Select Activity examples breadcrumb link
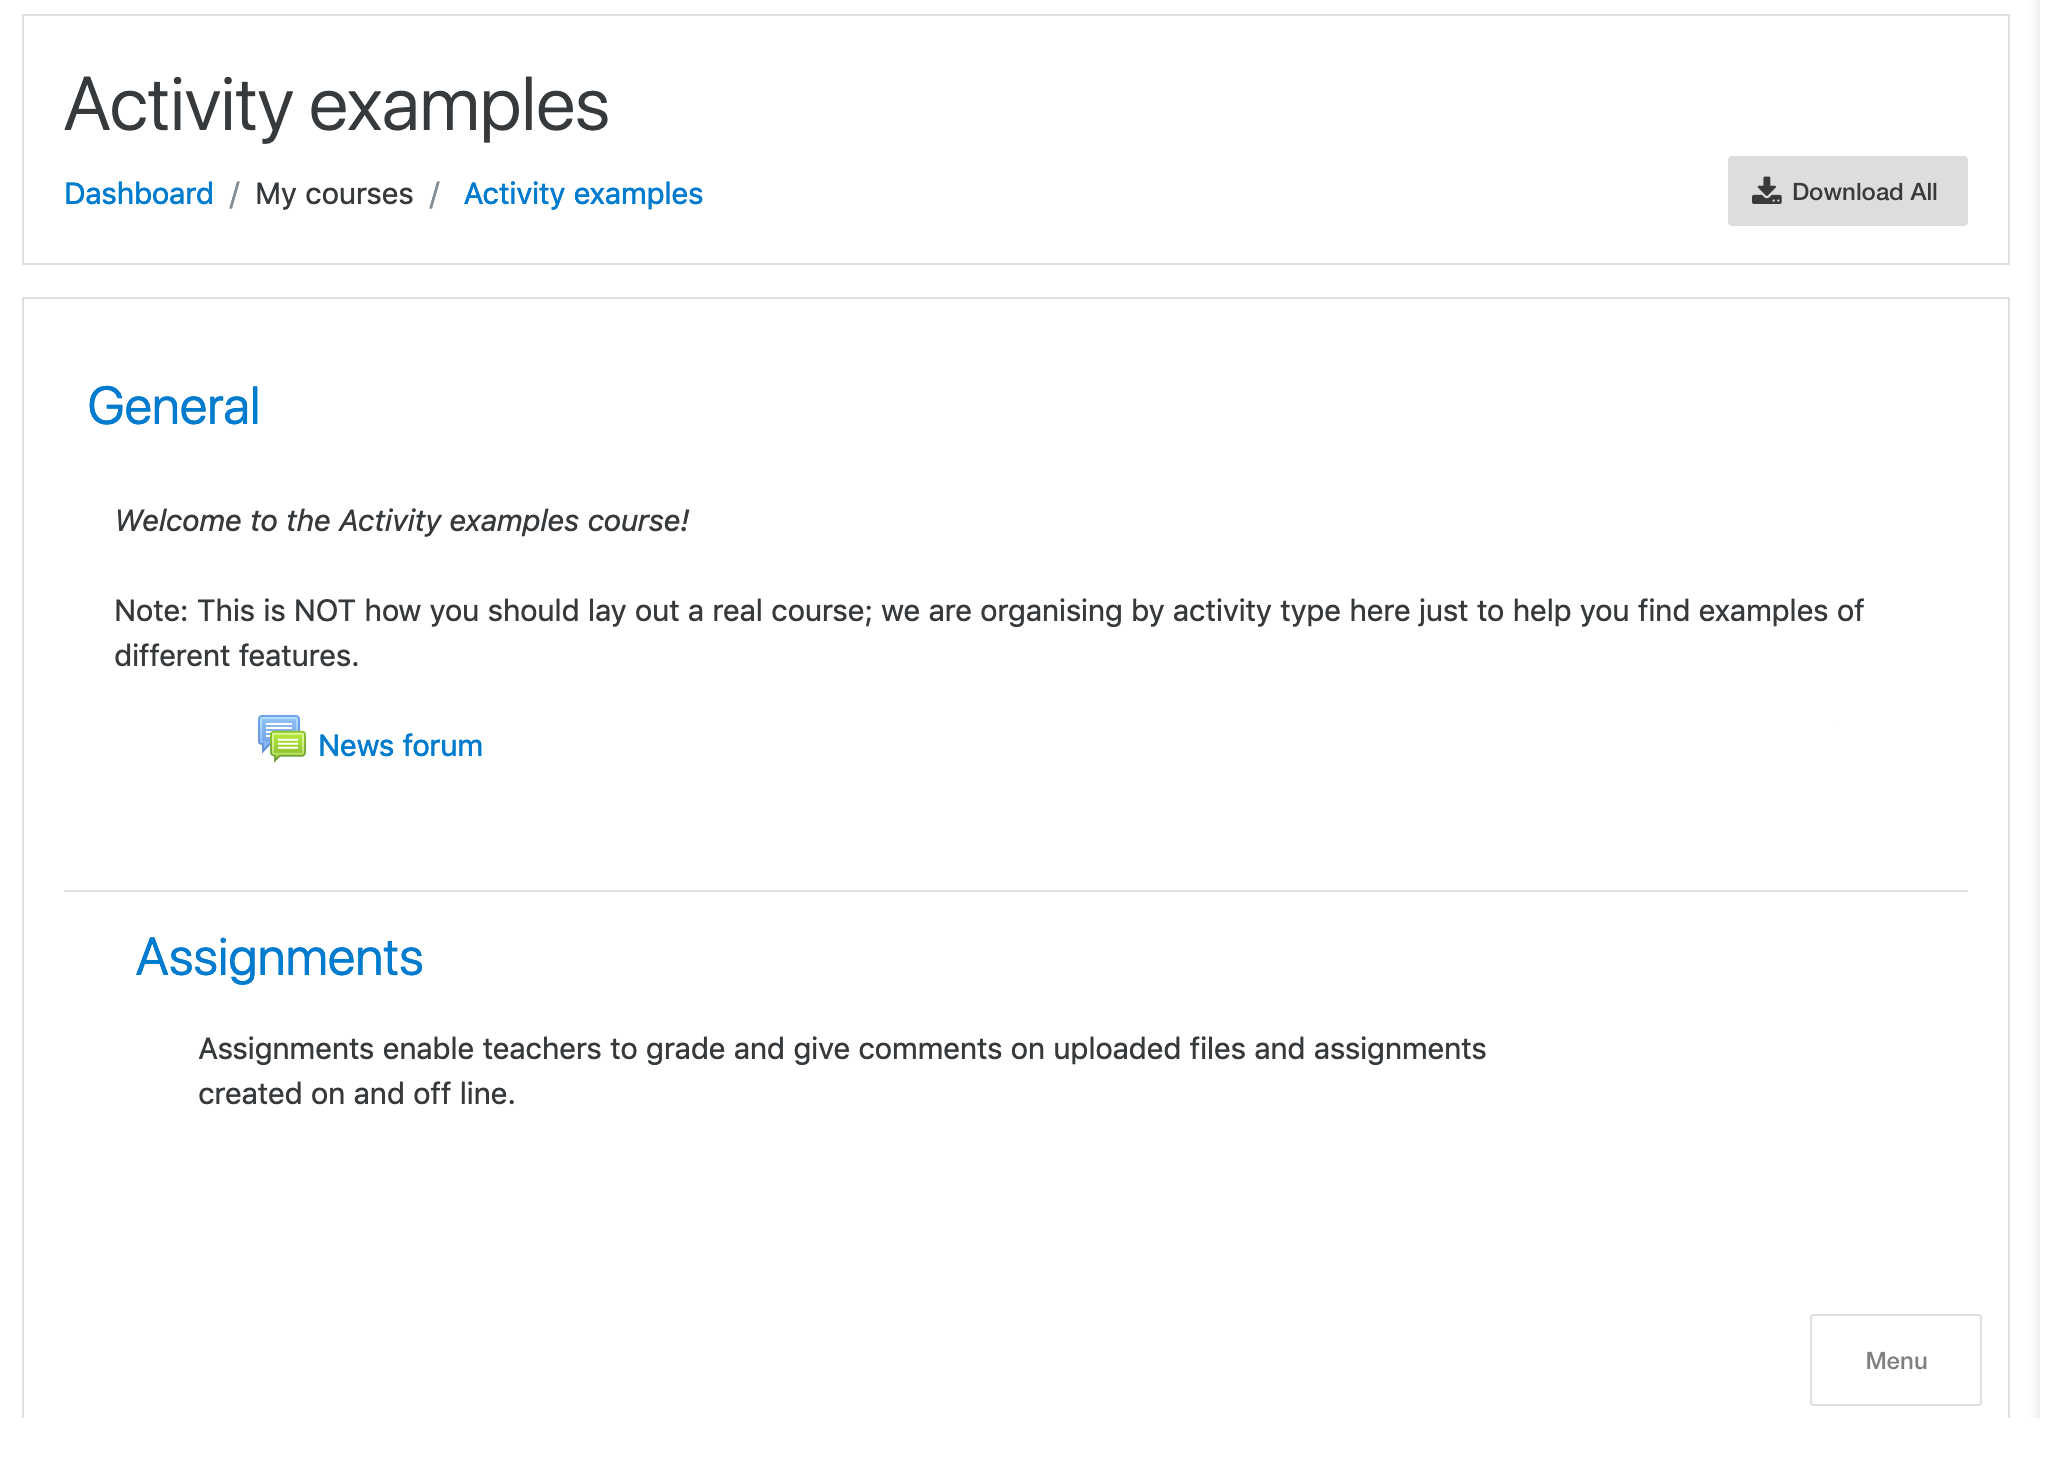This screenshot has width=2050, height=1470. click(583, 194)
